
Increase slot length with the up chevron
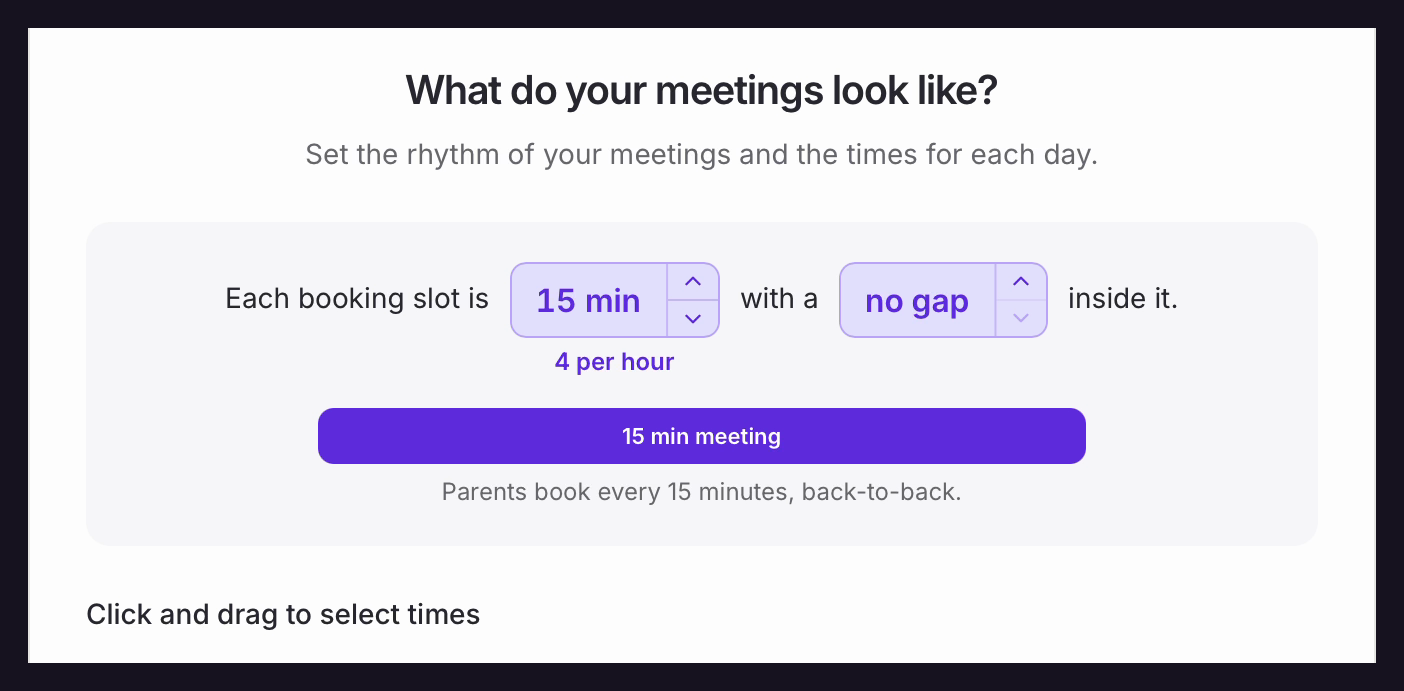[x=693, y=282]
